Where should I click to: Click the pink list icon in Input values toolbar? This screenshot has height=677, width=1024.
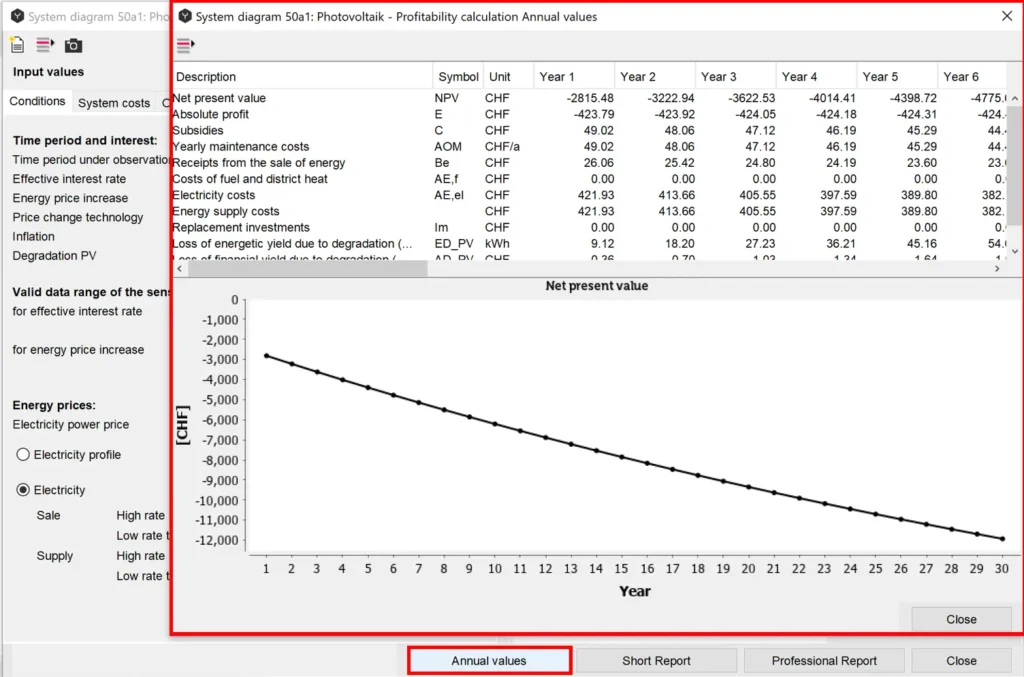[45, 45]
